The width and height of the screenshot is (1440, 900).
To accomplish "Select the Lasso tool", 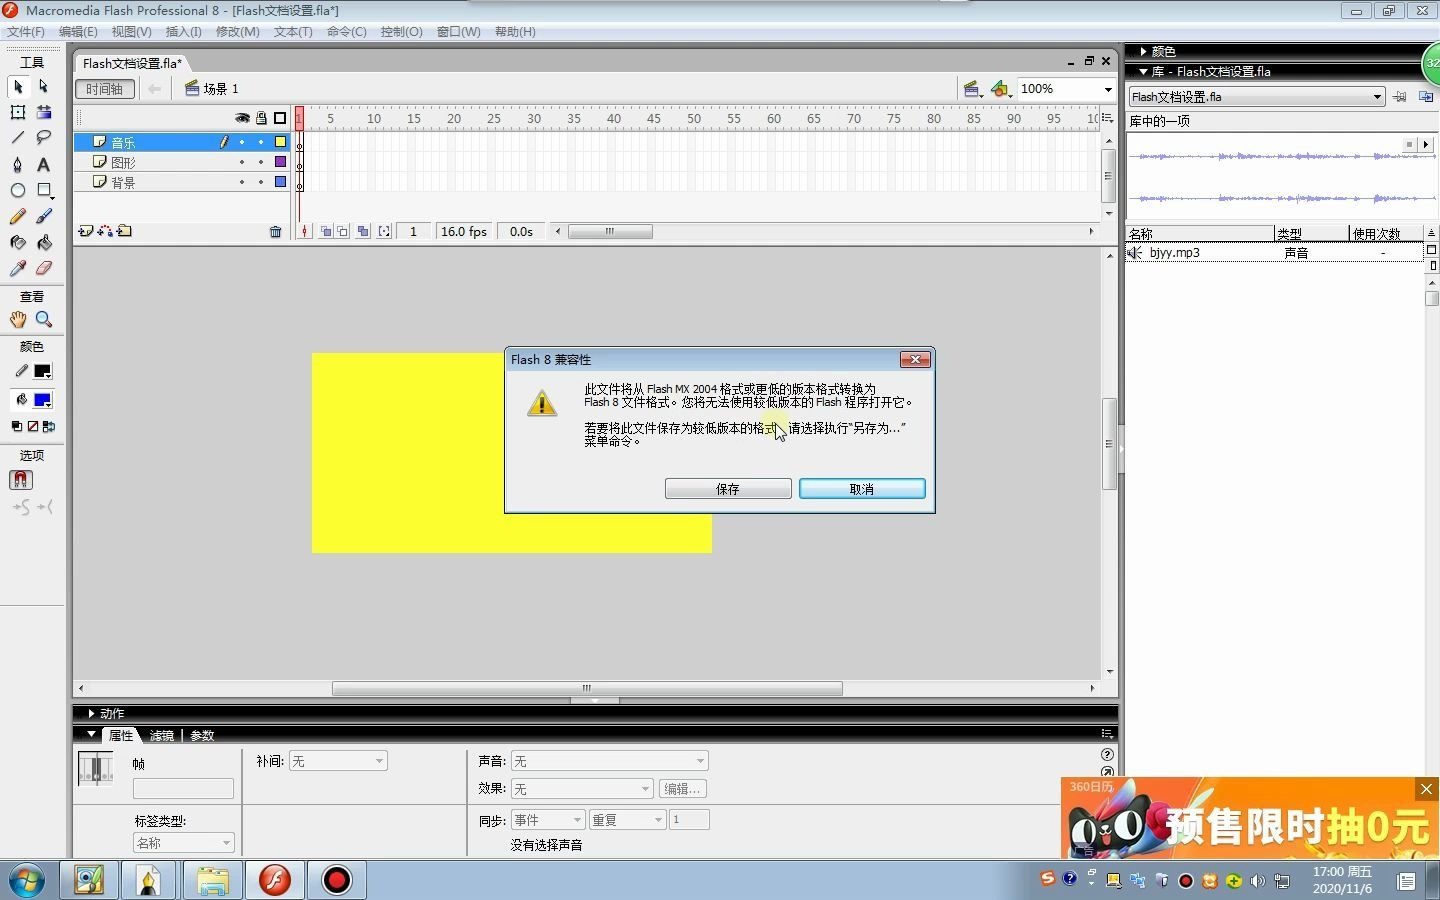I will [44, 138].
